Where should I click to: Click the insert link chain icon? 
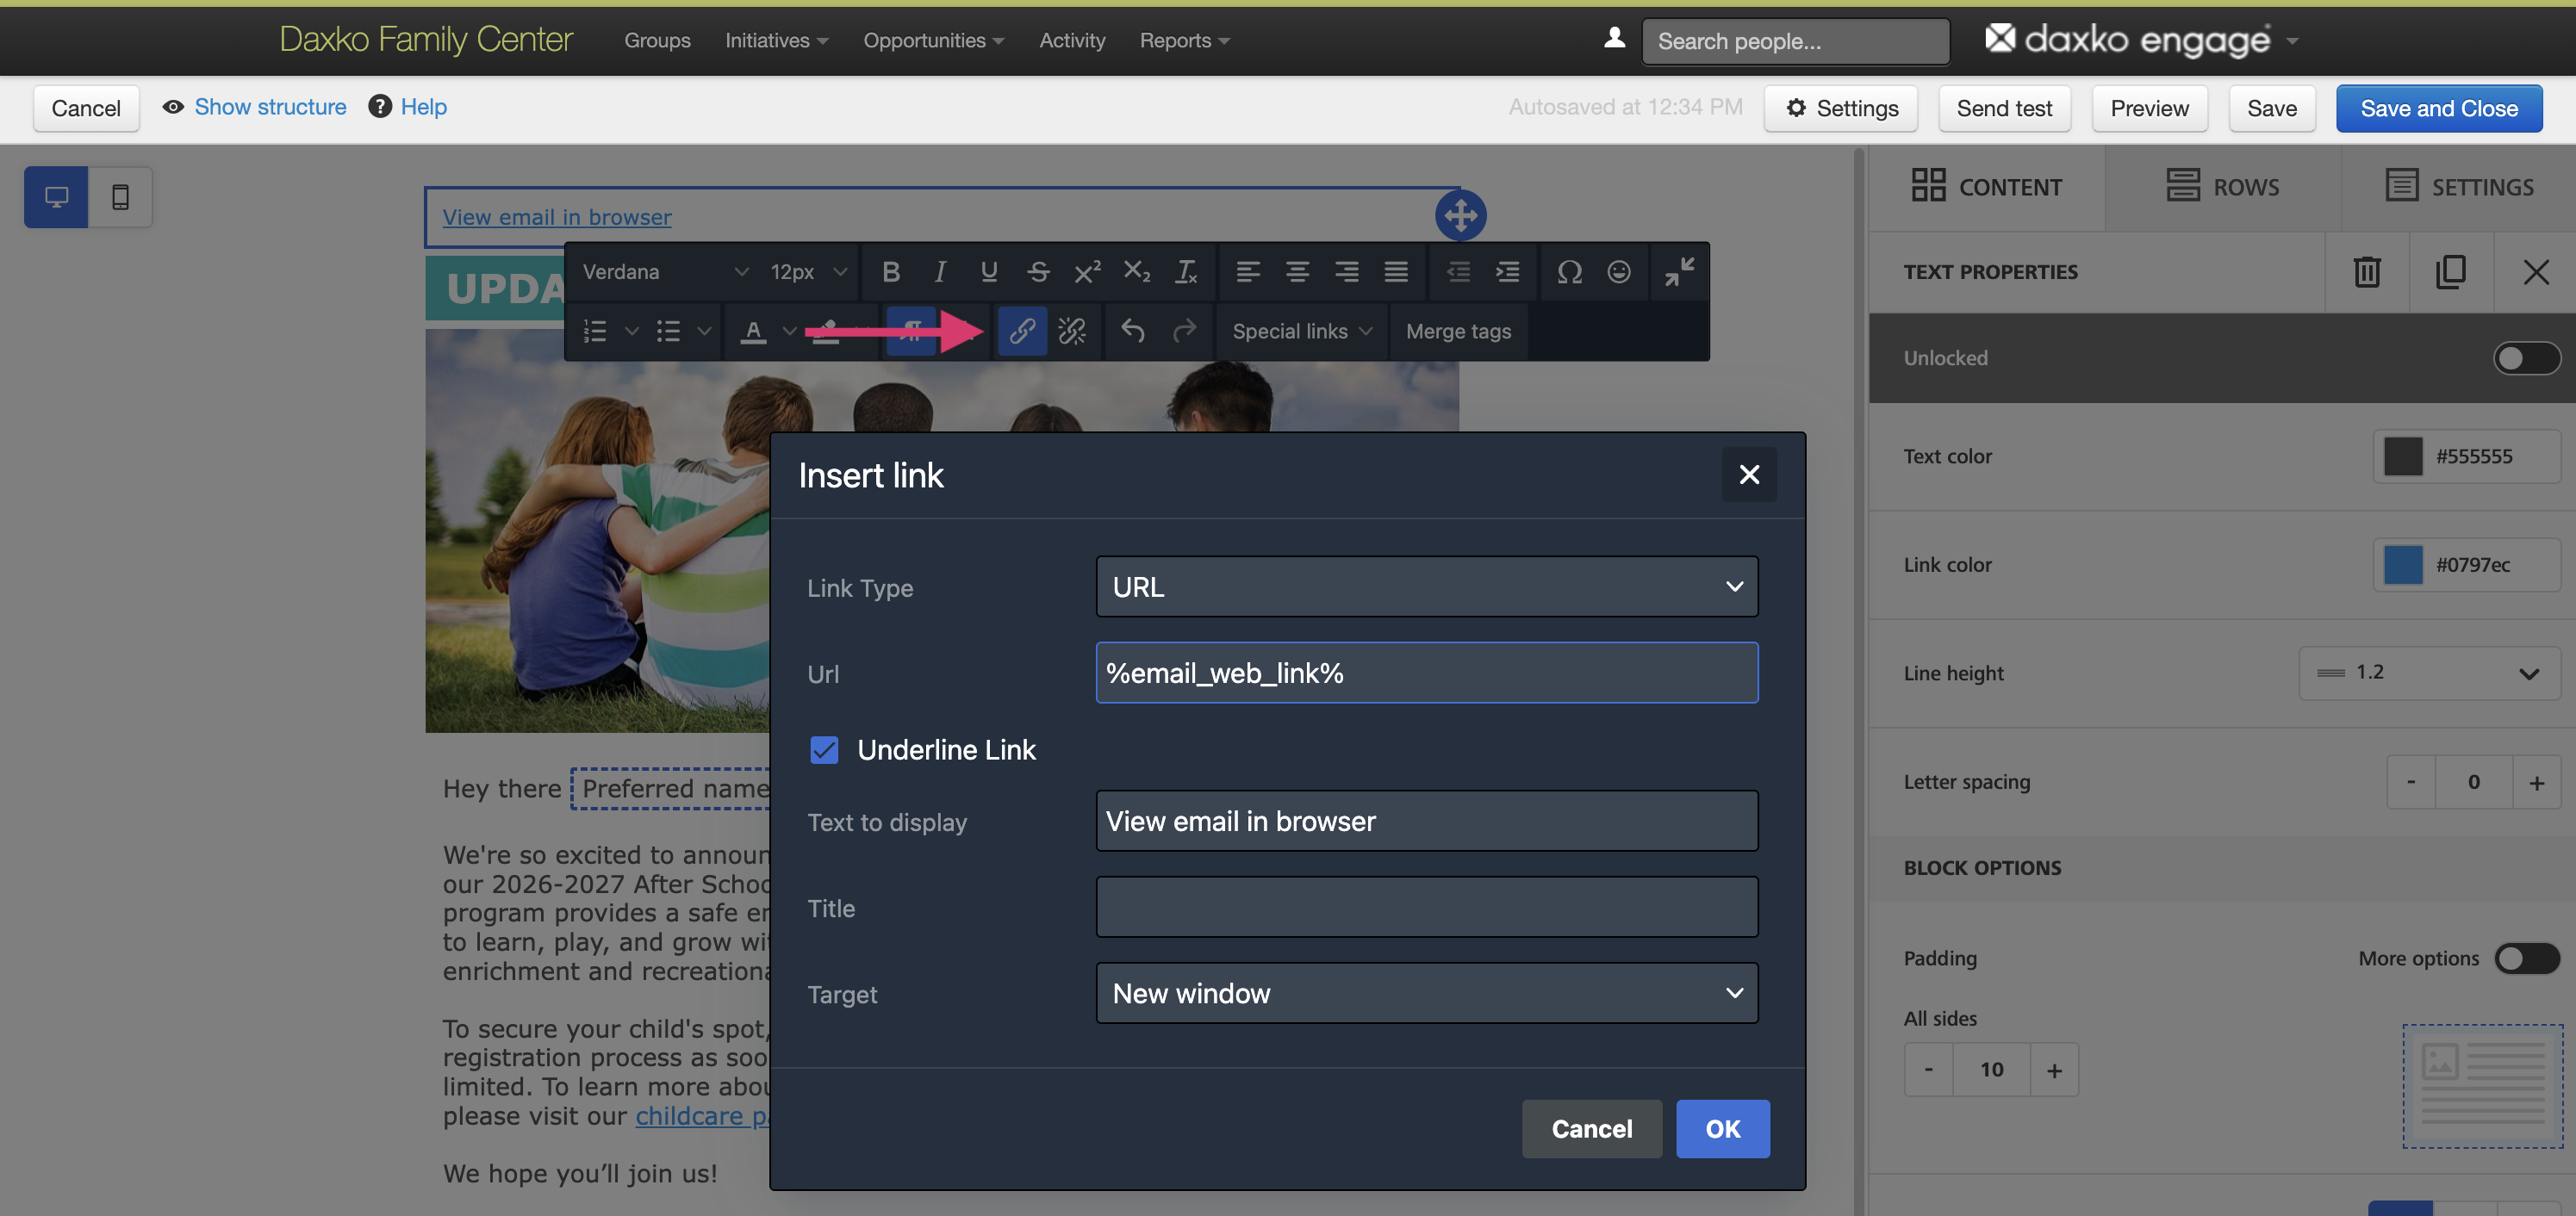[x=1021, y=331]
